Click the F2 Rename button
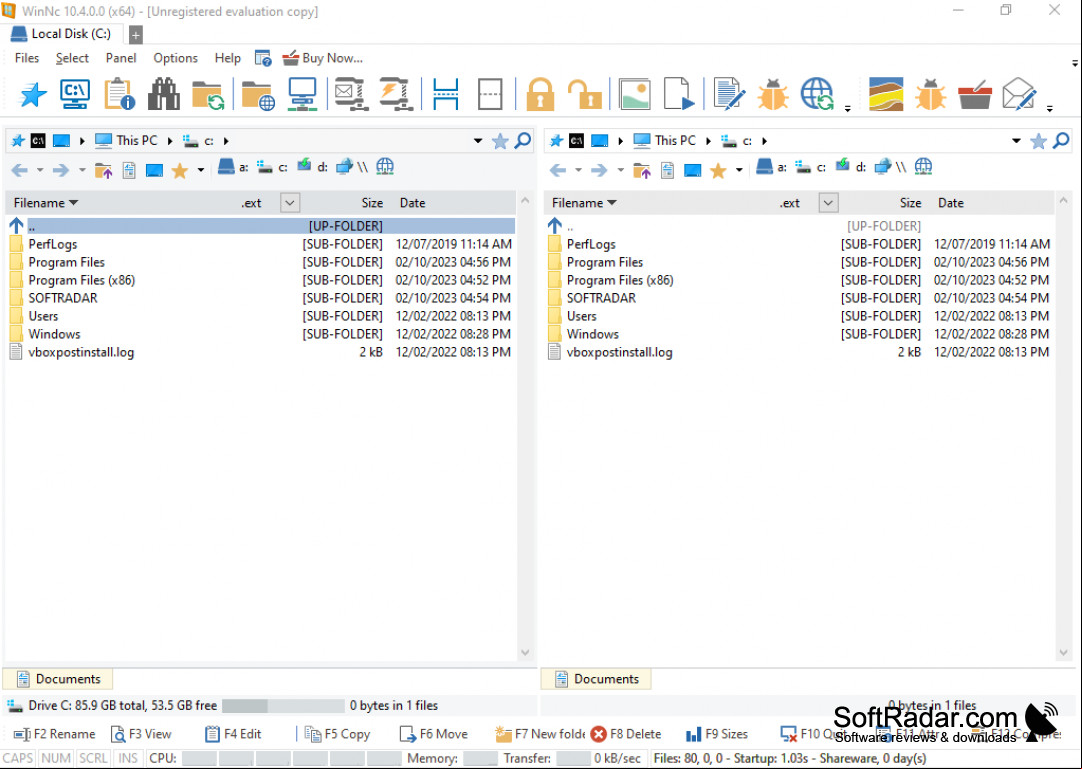 (55, 734)
